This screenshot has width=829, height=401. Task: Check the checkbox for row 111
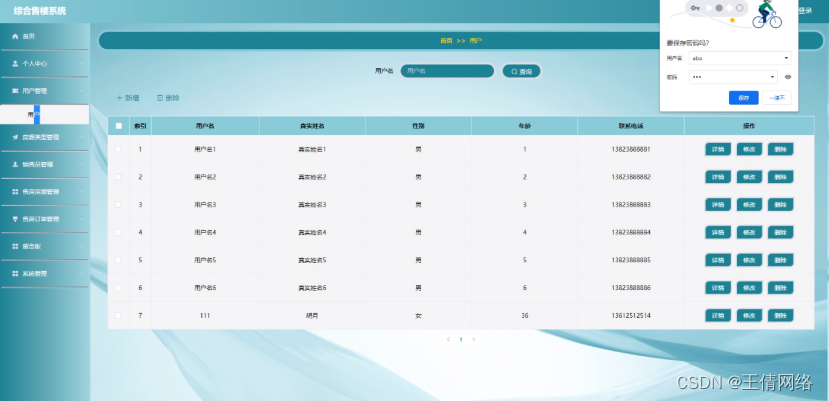pyautogui.click(x=118, y=316)
